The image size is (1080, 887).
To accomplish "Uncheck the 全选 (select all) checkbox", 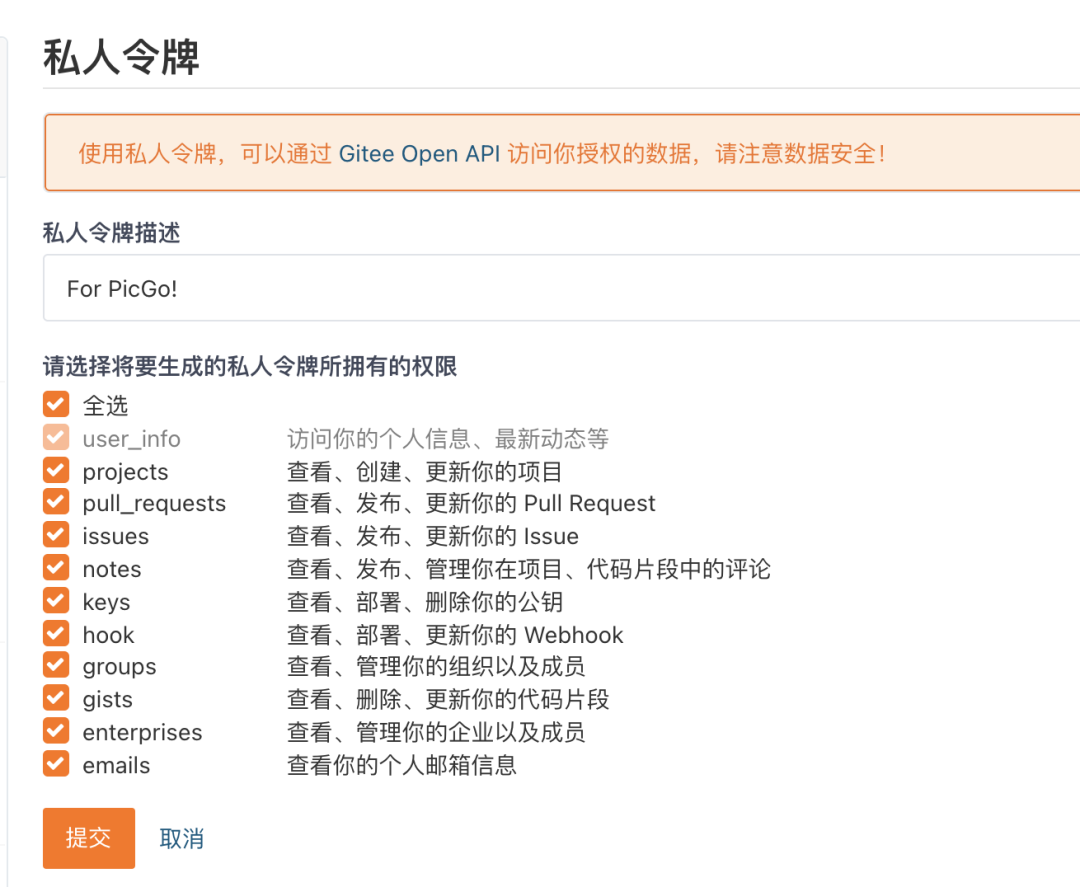I will (56, 405).
